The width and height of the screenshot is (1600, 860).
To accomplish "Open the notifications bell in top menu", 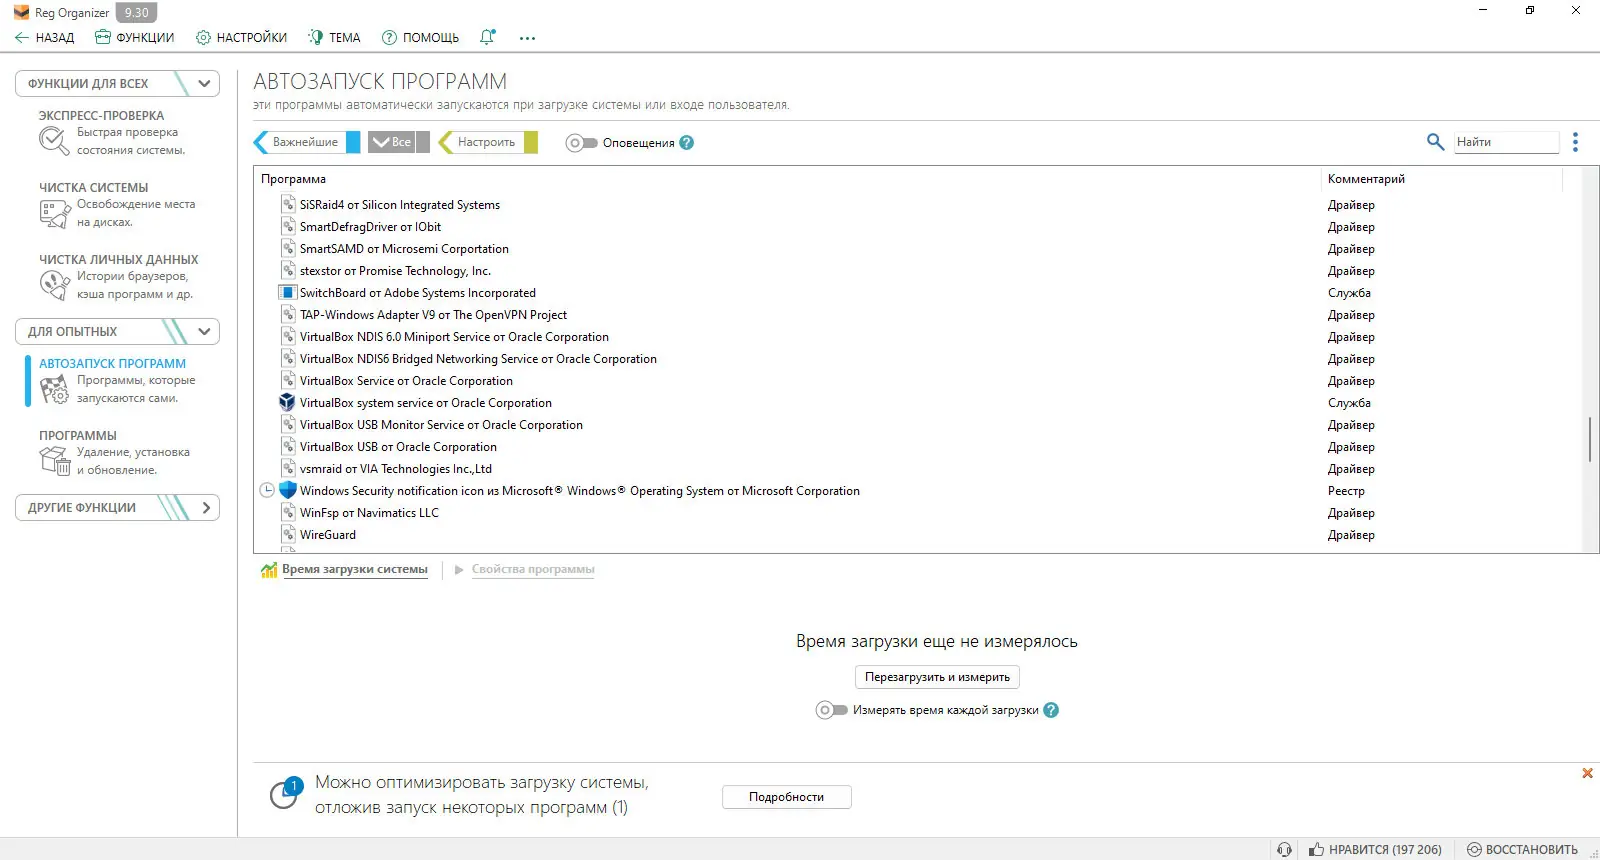I will (x=487, y=37).
